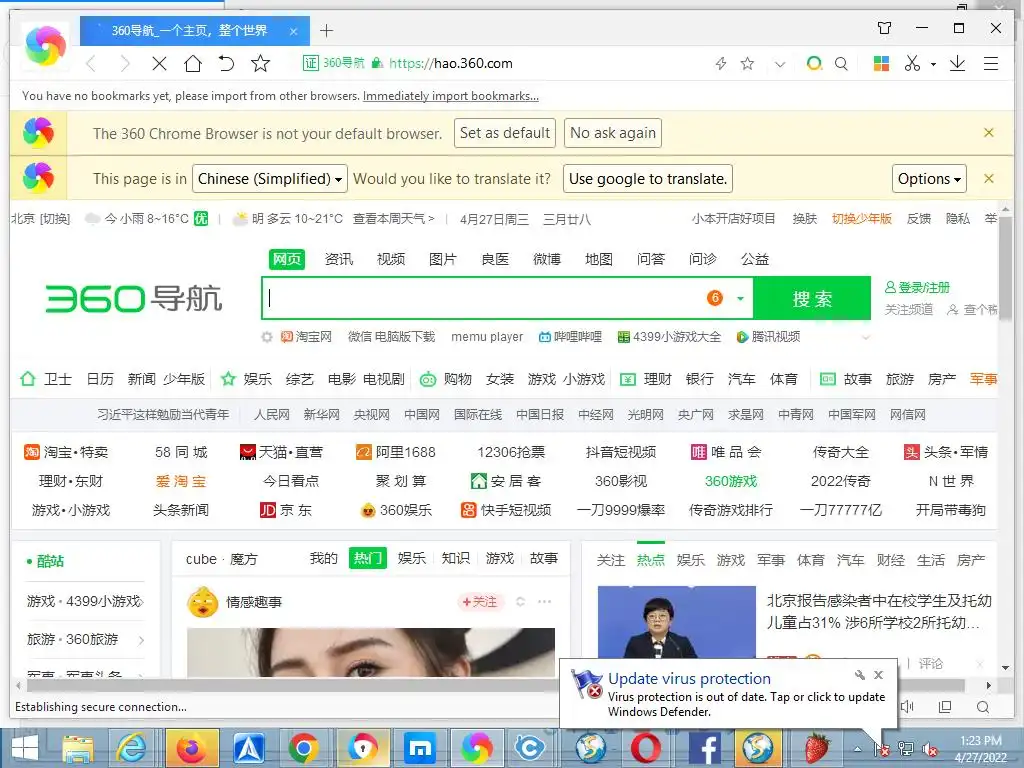Go to the browser home page
This screenshot has height=768, width=1024.
(x=193, y=63)
